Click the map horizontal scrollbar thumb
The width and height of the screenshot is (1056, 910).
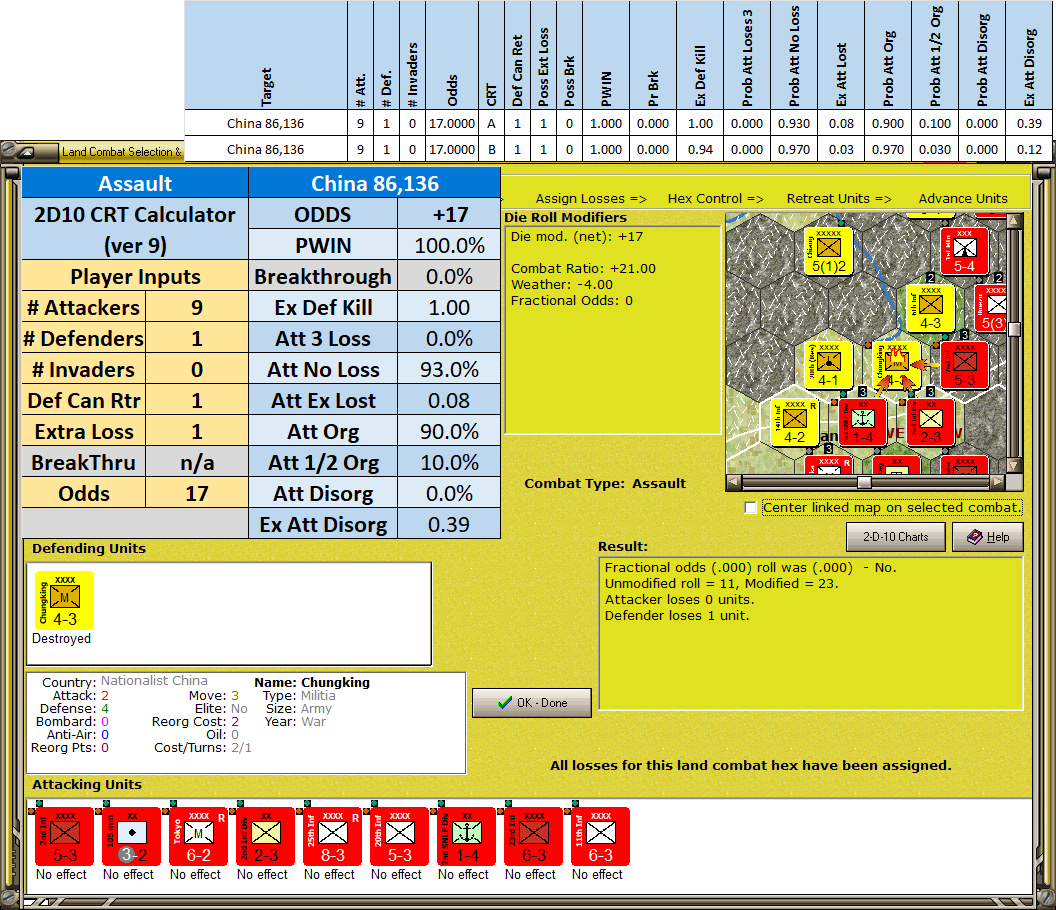tap(864, 482)
